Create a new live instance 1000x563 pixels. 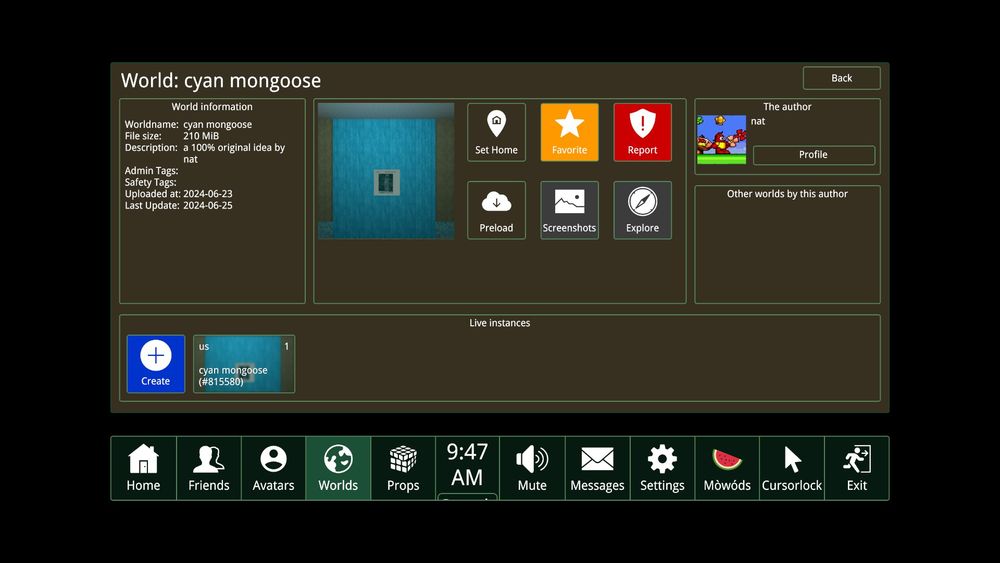(156, 364)
